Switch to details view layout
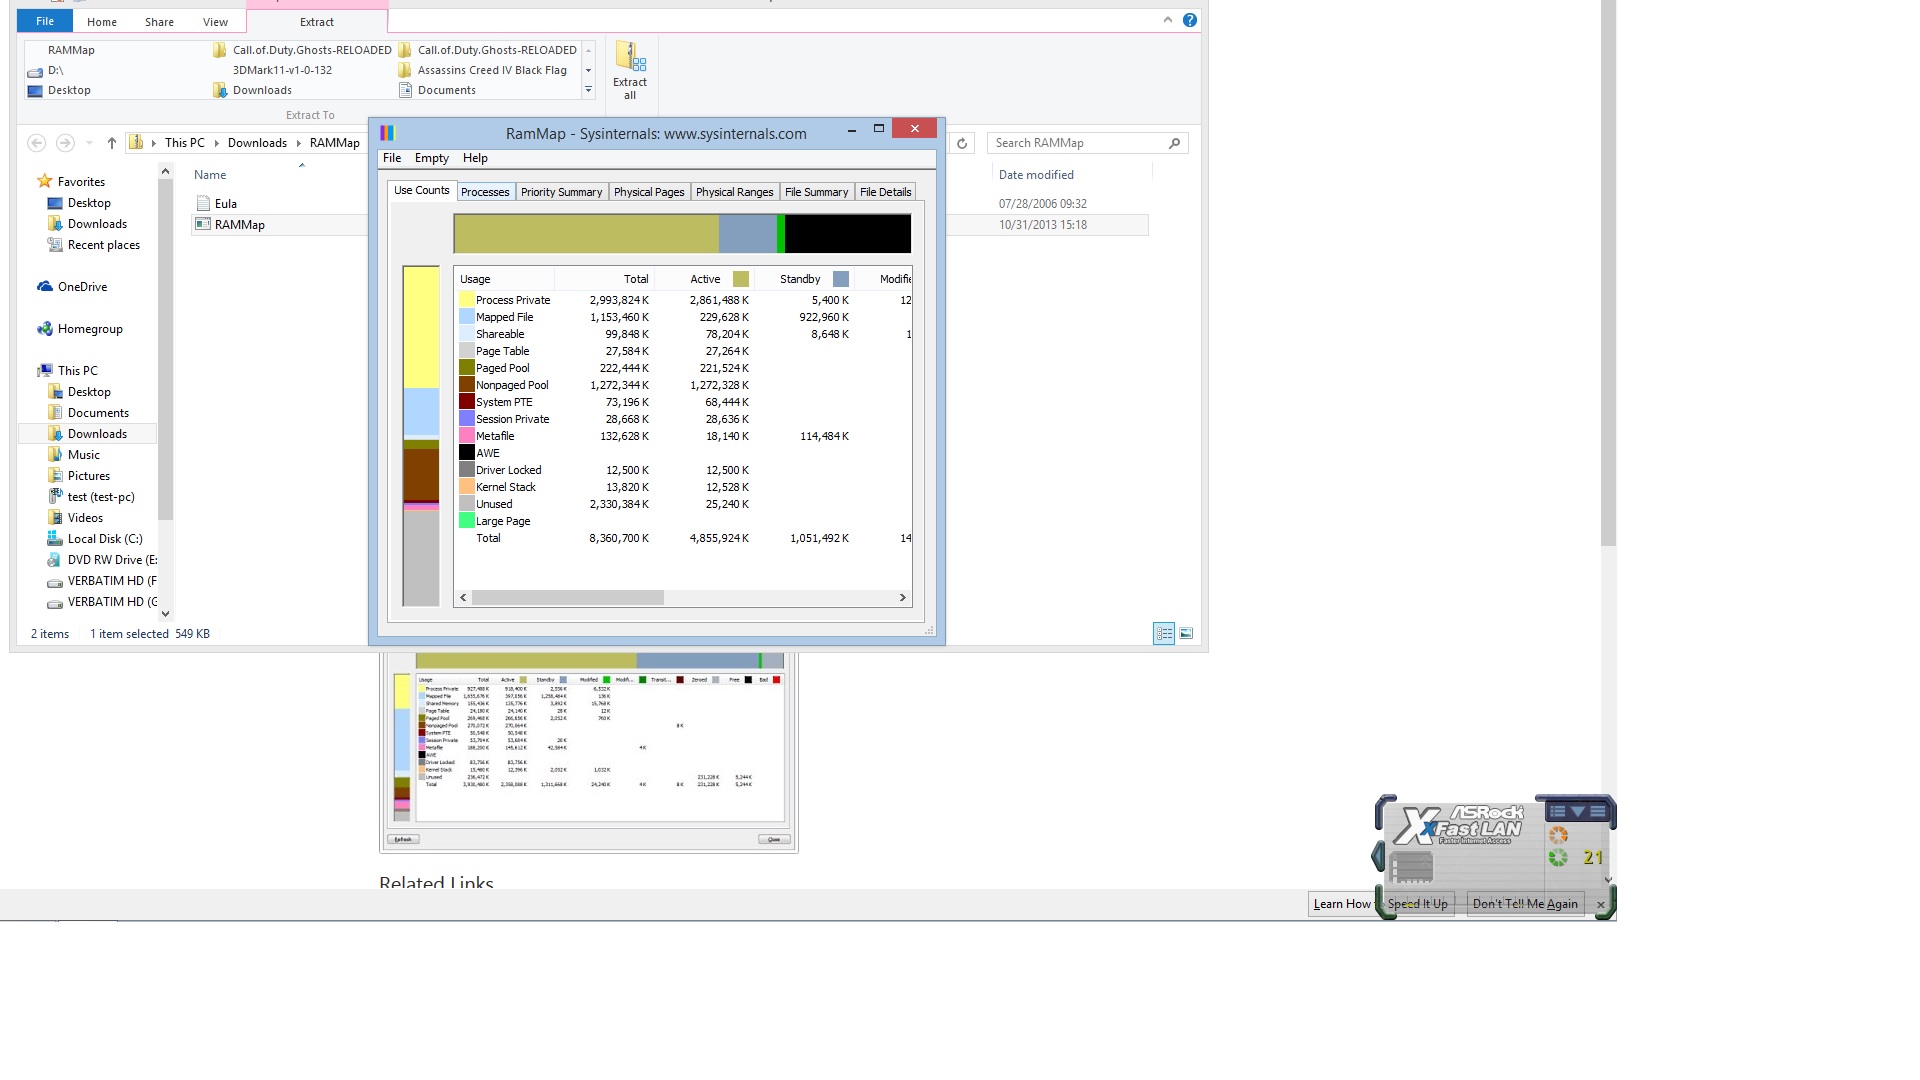 [1163, 633]
